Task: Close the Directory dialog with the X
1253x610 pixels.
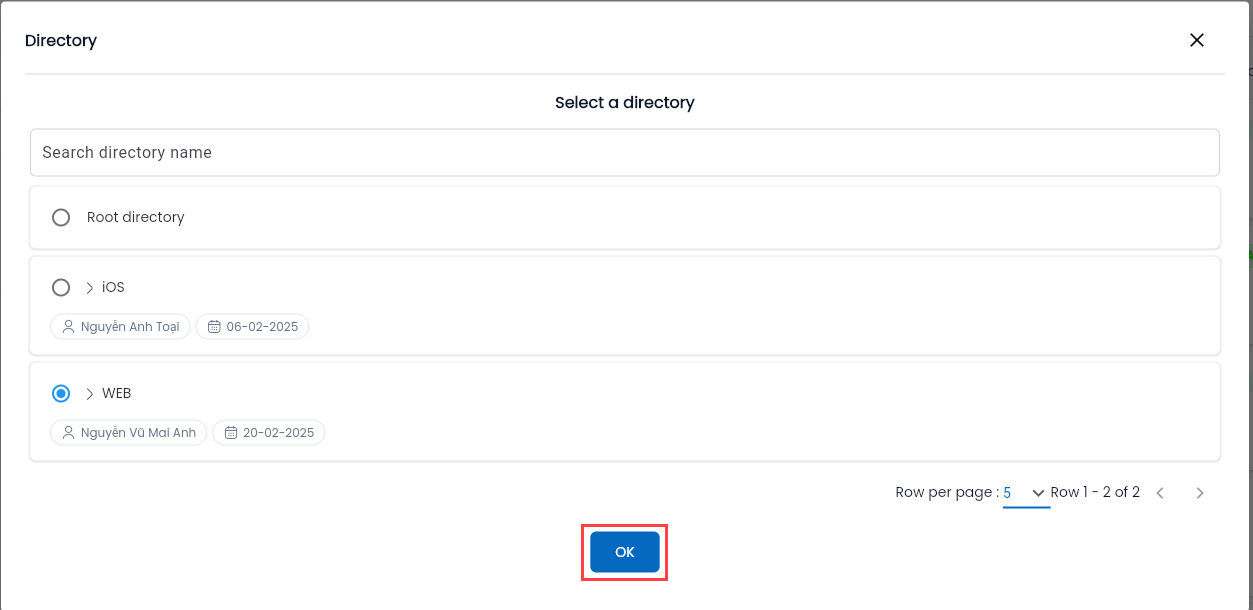Action: point(1196,40)
